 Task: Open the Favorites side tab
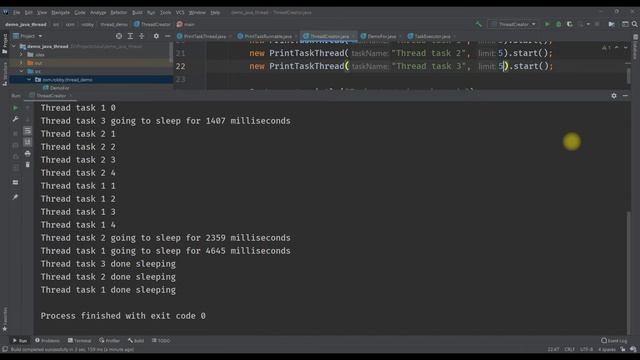(x=4, y=319)
